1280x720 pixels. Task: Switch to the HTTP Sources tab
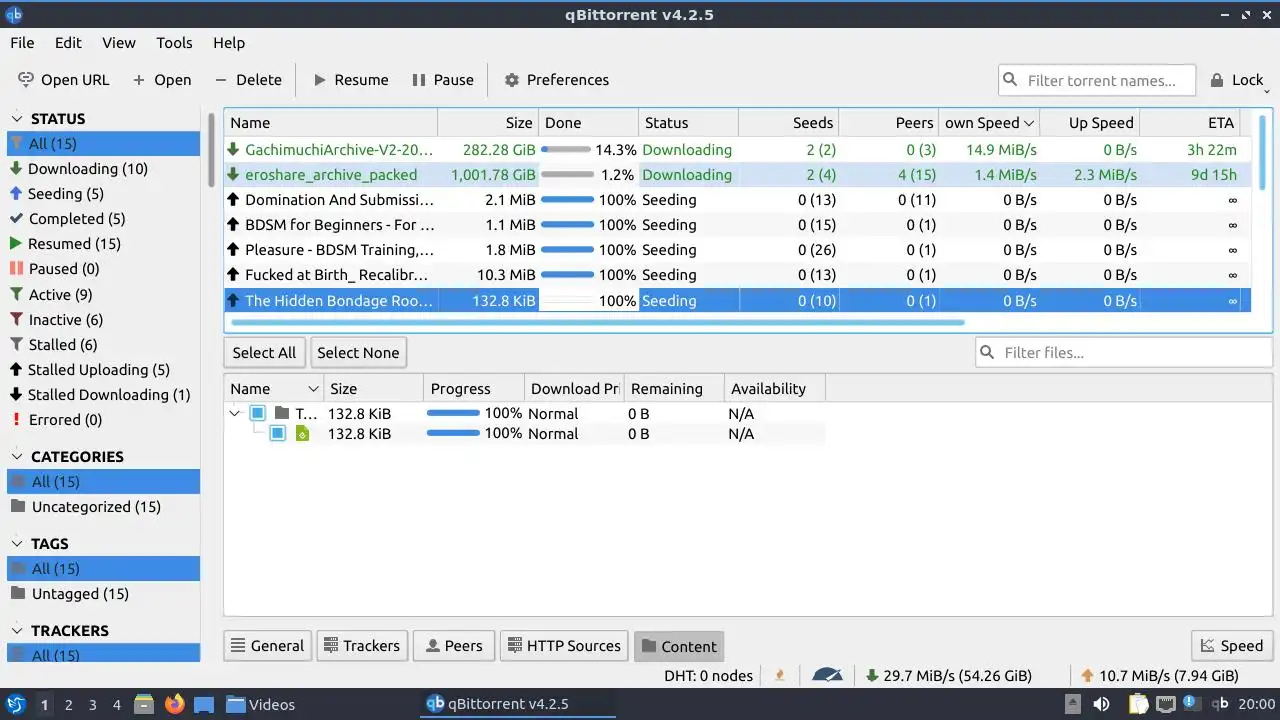pyautogui.click(x=564, y=646)
